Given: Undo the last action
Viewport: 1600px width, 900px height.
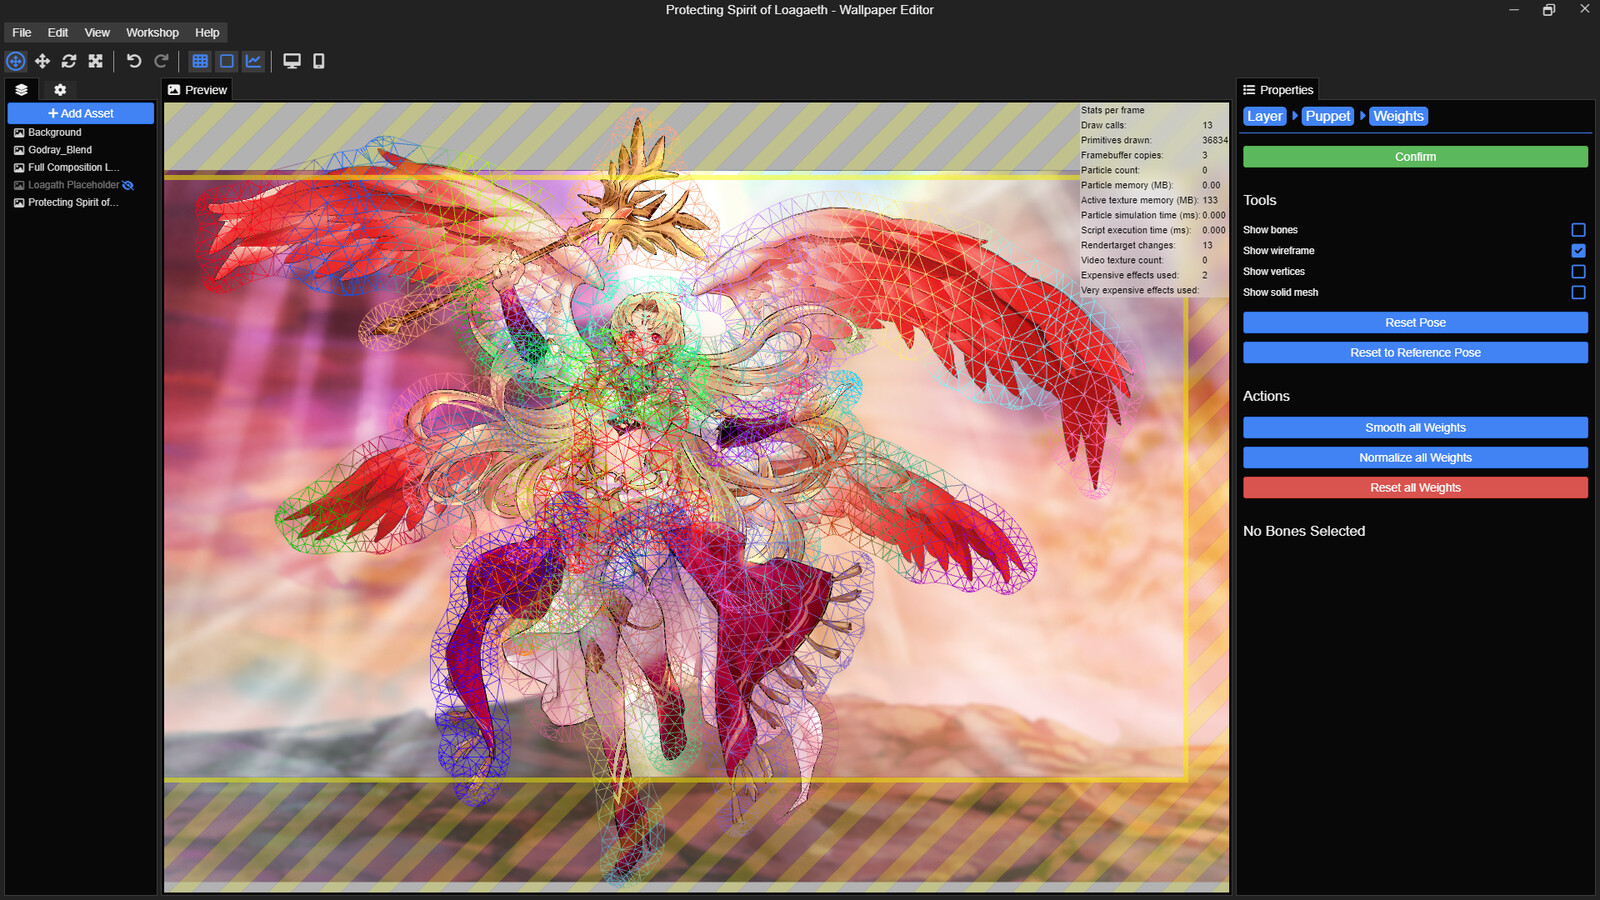Looking at the screenshot, I should [x=134, y=61].
